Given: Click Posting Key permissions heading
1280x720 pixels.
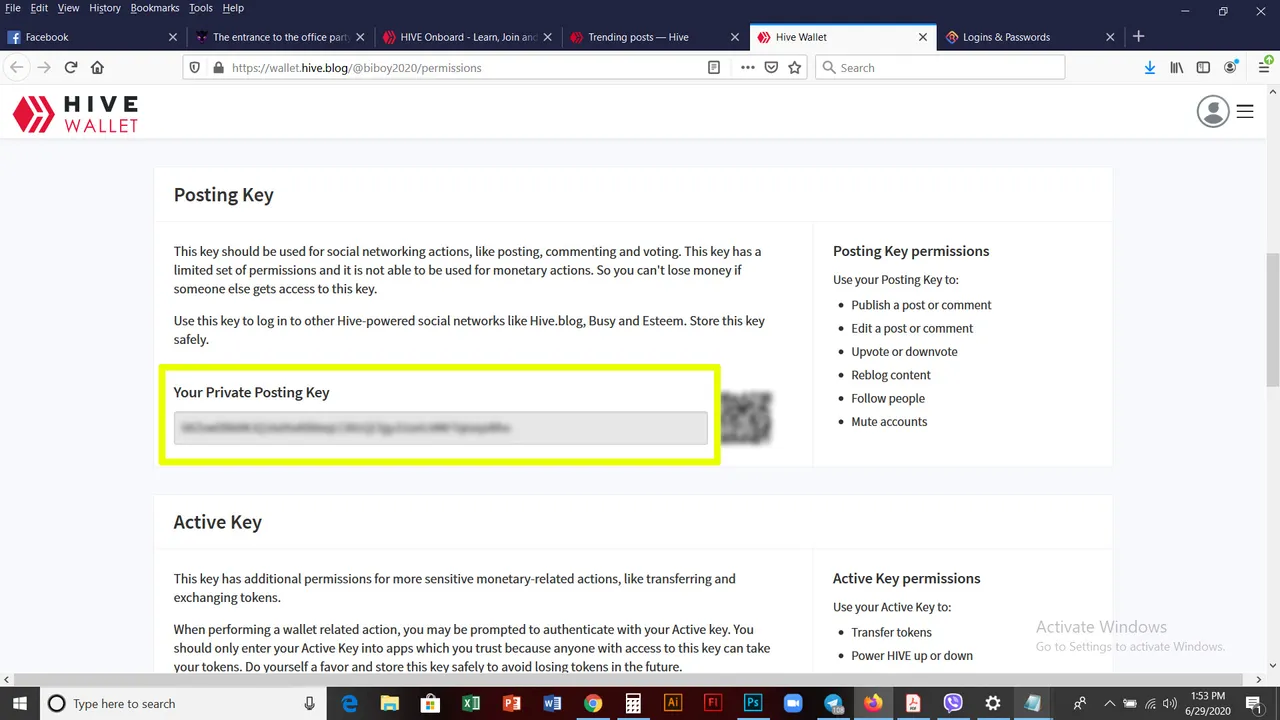Looking at the screenshot, I should click(911, 251).
